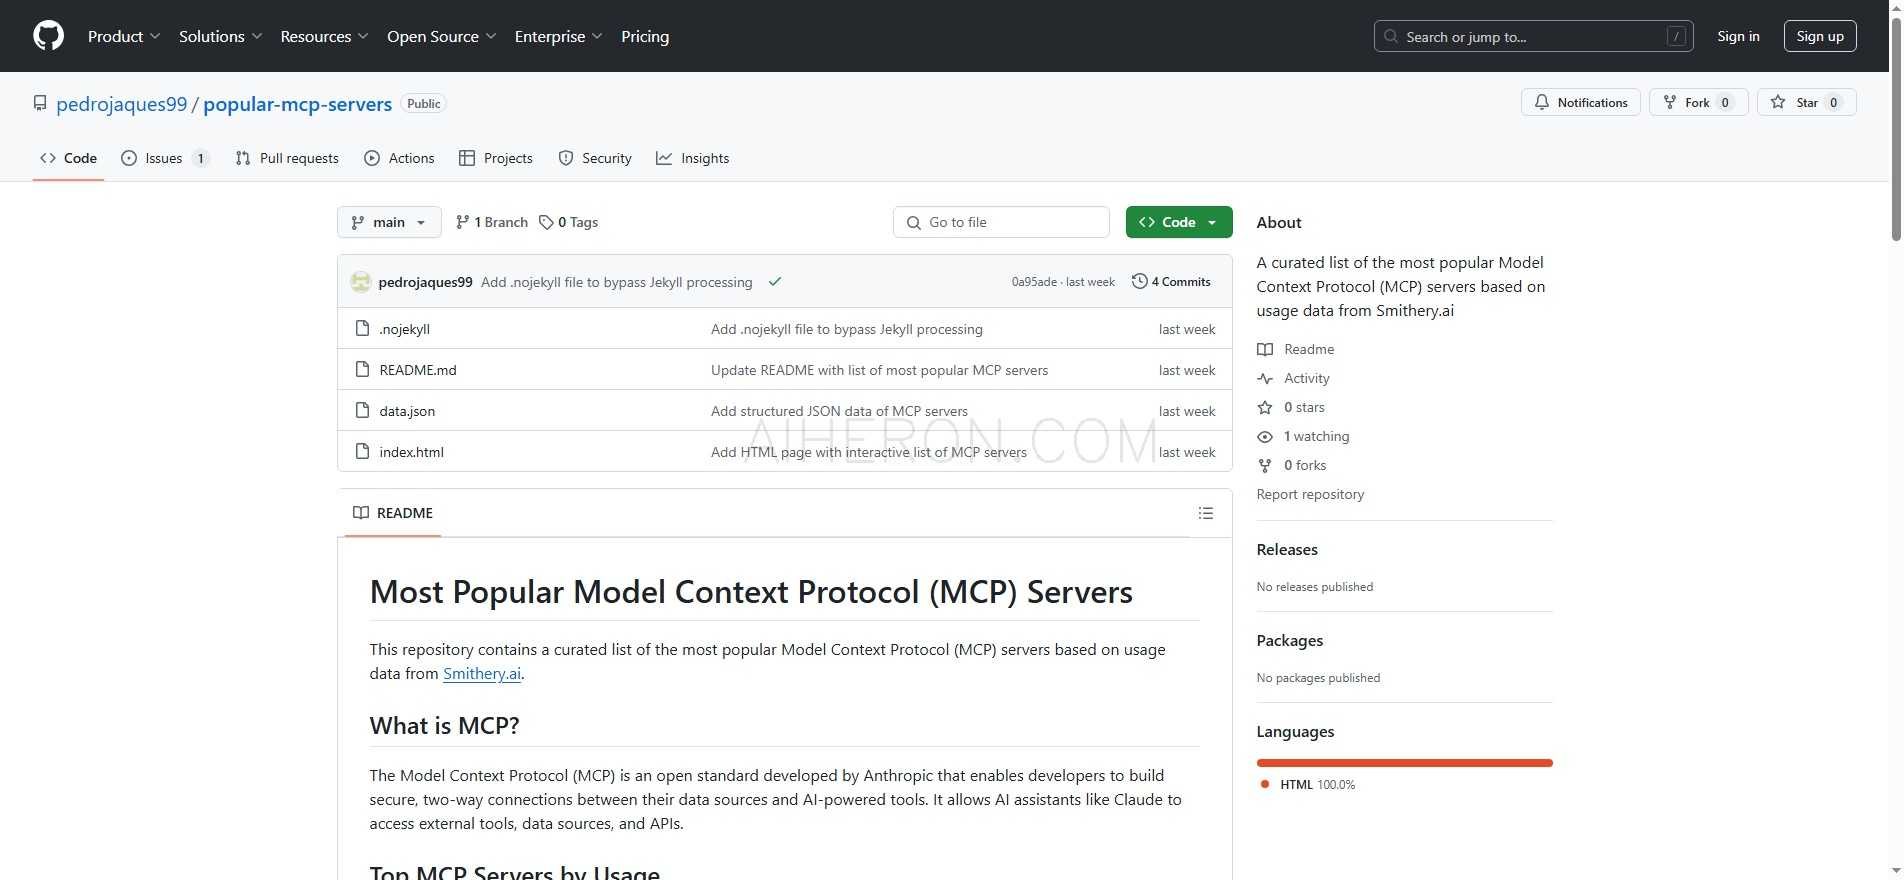1904x880 pixels.
Task: Click the book icon beside Readme
Action: [x=1265, y=349]
